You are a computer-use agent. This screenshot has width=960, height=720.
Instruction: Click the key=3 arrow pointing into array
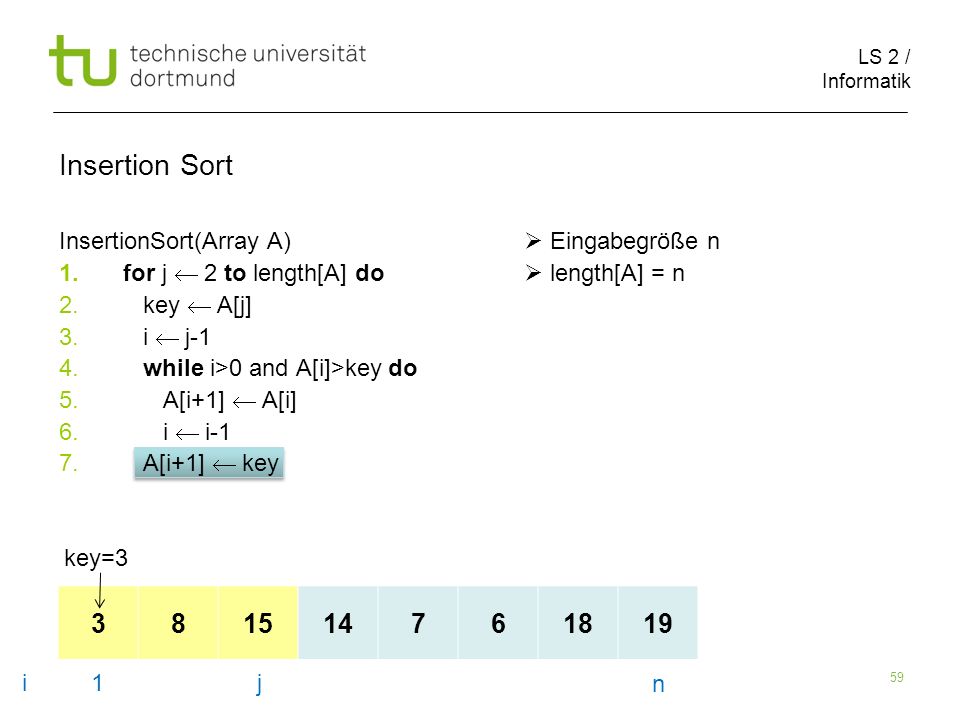pyautogui.click(x=100, y=590)
